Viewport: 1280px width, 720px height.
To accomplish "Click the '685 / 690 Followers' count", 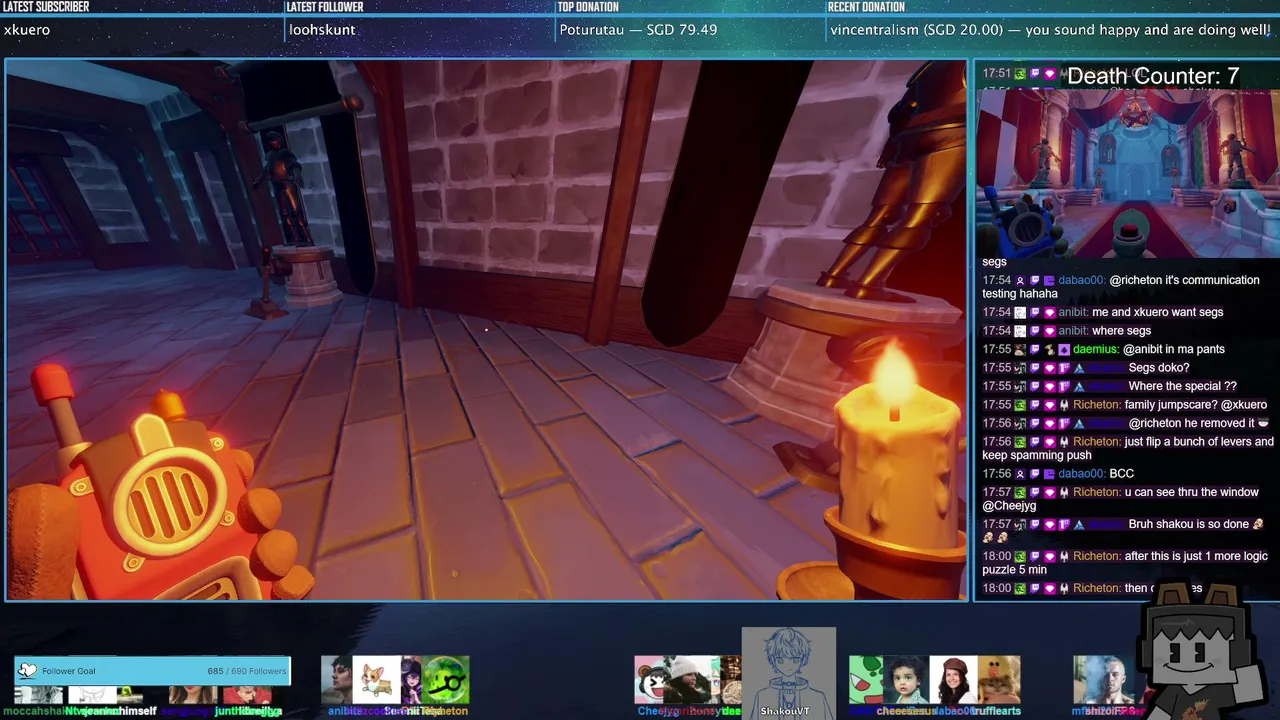I will pos(246,671).
